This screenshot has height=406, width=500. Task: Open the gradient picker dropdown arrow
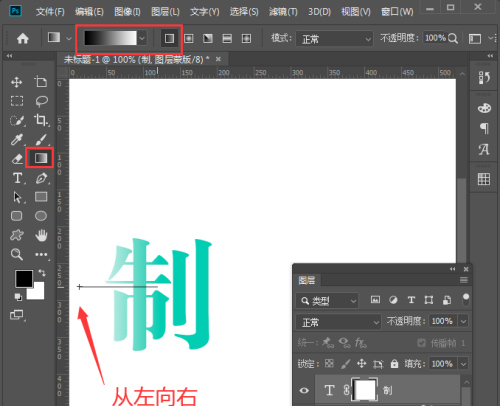click(142, 39)
